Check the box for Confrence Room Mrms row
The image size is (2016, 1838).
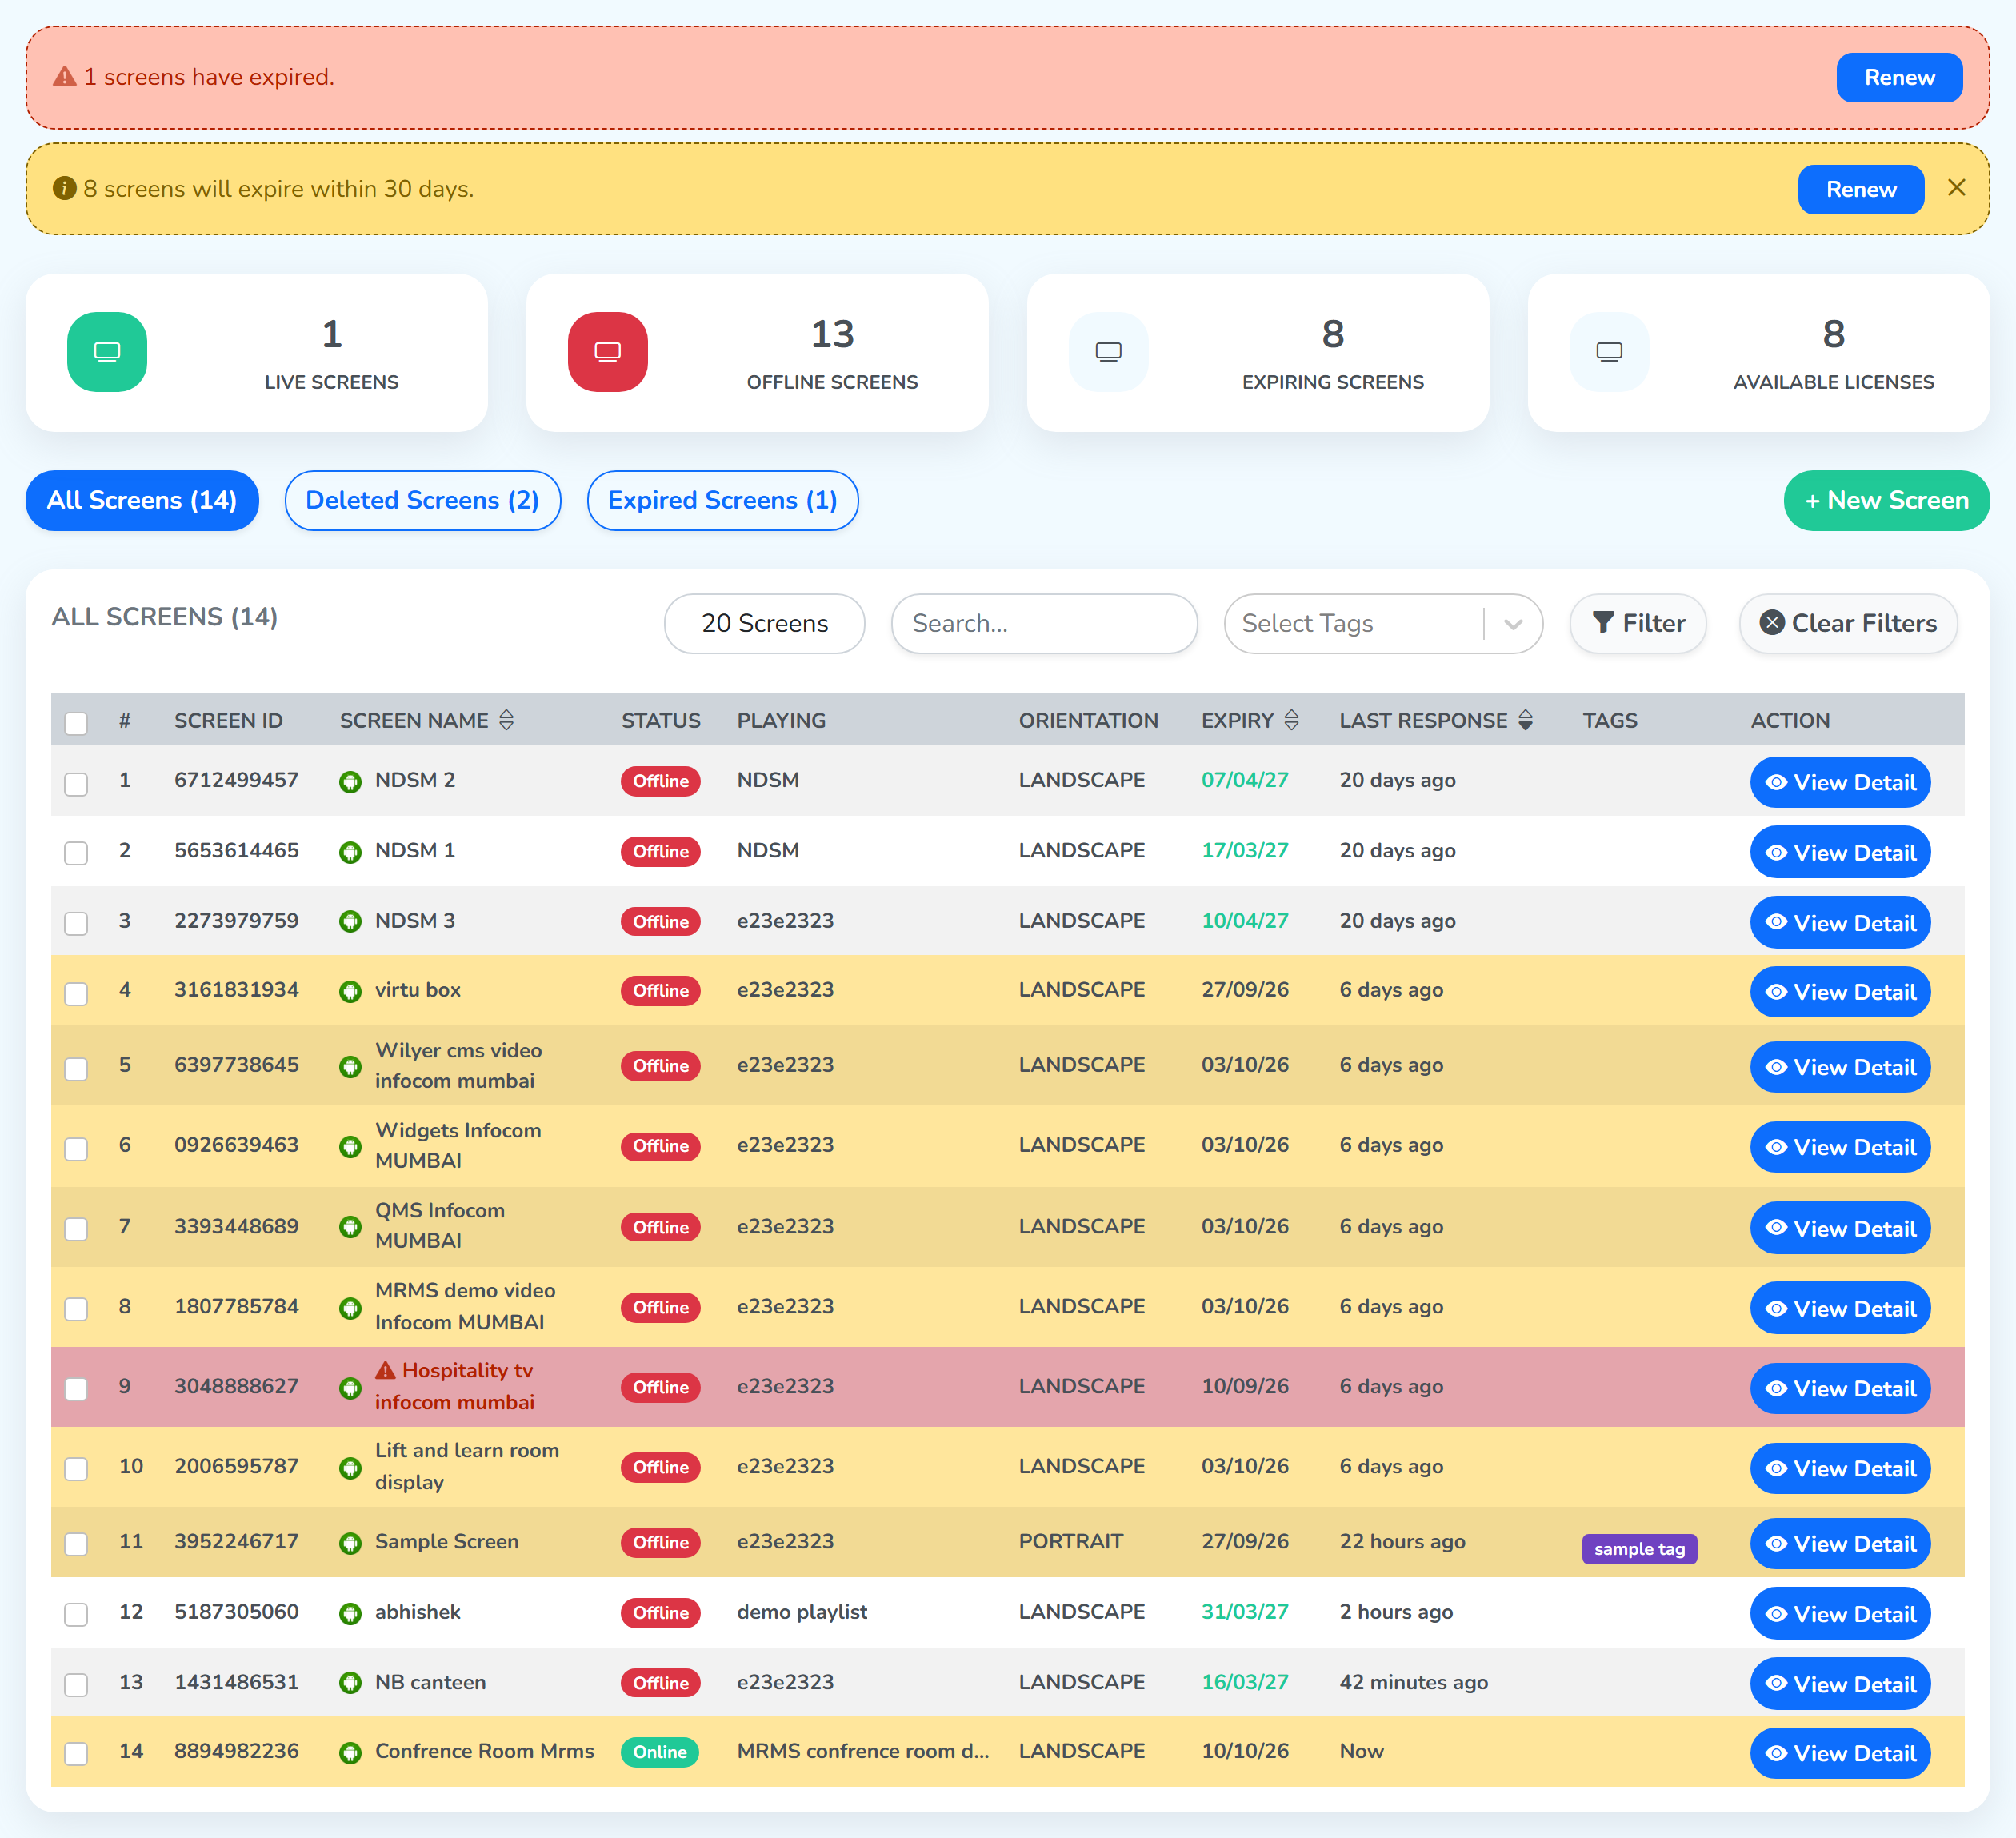(76, 1754)
